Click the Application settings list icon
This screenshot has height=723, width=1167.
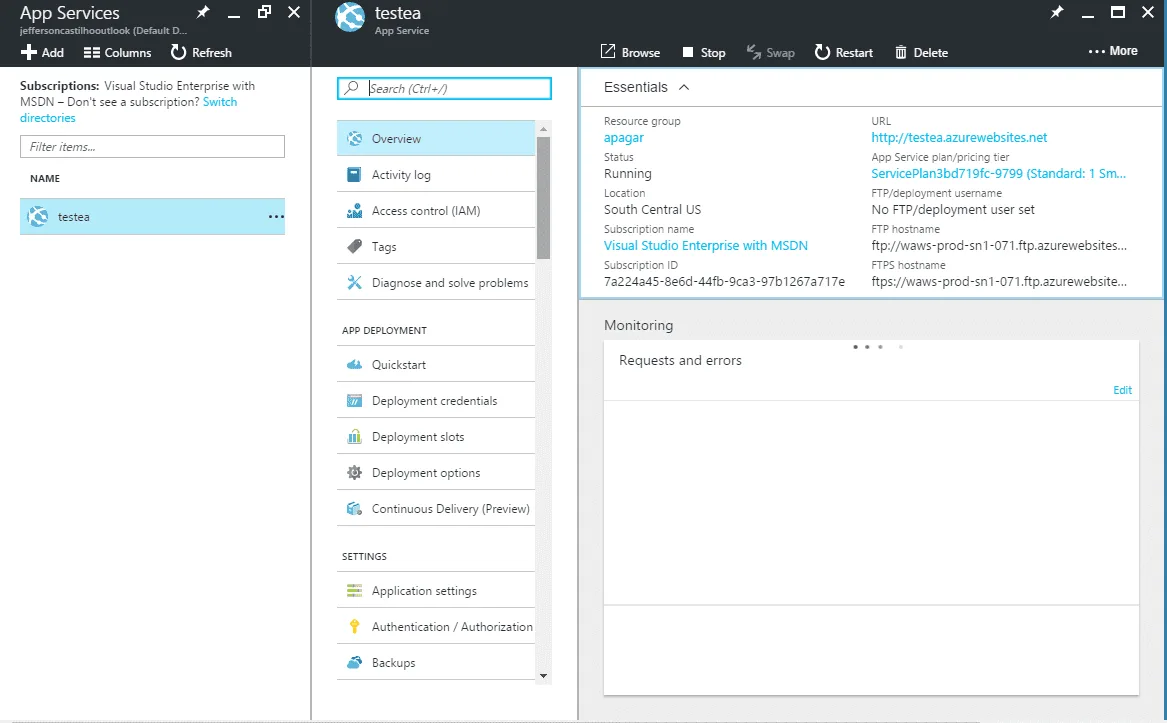pos(354,590)
